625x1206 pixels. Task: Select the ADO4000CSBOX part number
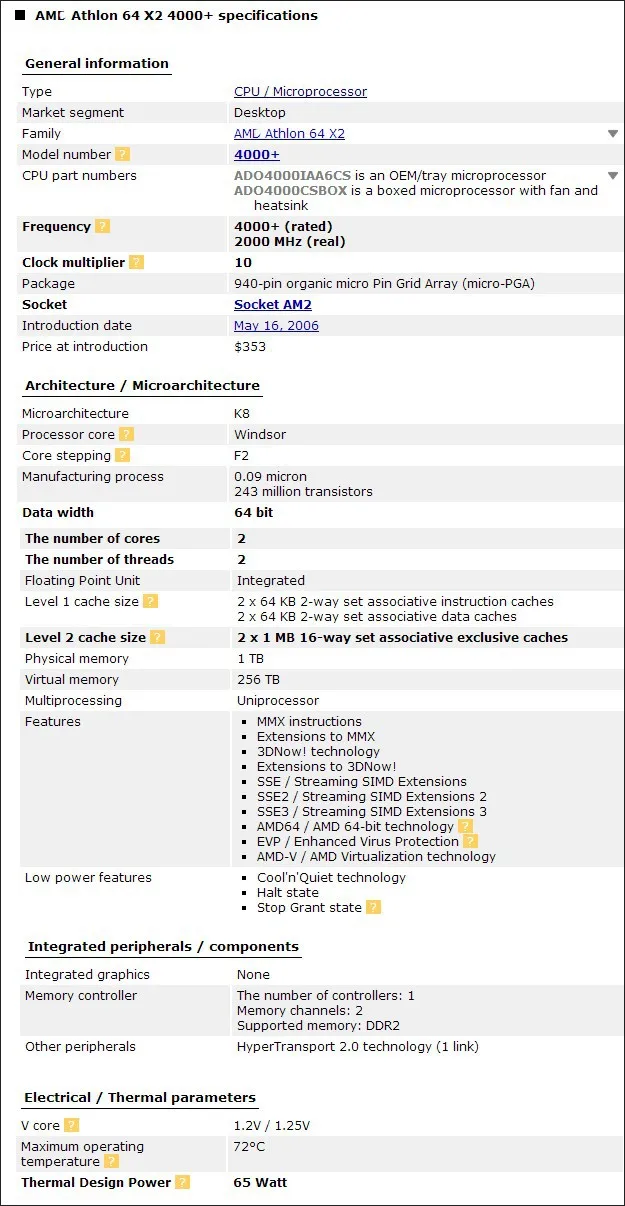click(x=291, y=190)
